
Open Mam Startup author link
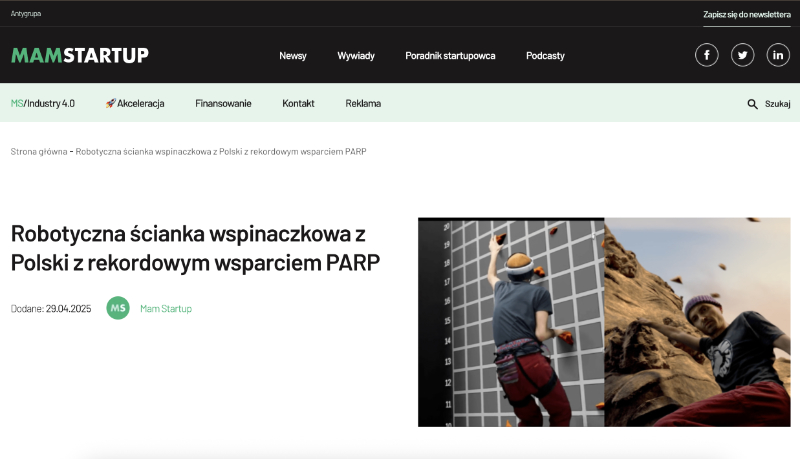(x=166, y=309)
